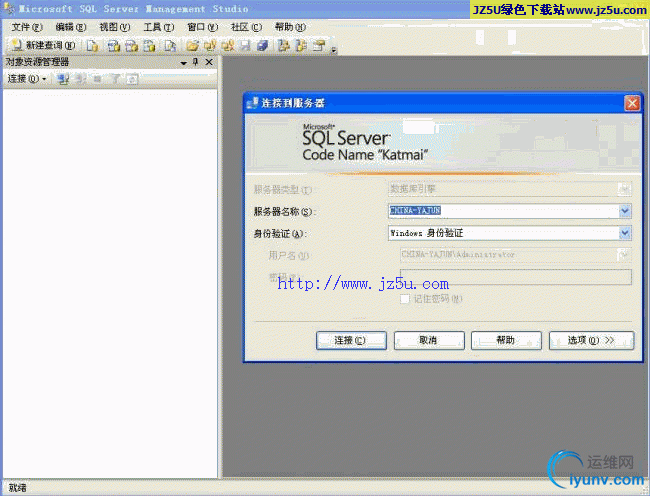Image resolution: width=650 pixels, height=496 pixels.
Task: Click the Windows 身份验证 combo box text
Action: point(427,233)
